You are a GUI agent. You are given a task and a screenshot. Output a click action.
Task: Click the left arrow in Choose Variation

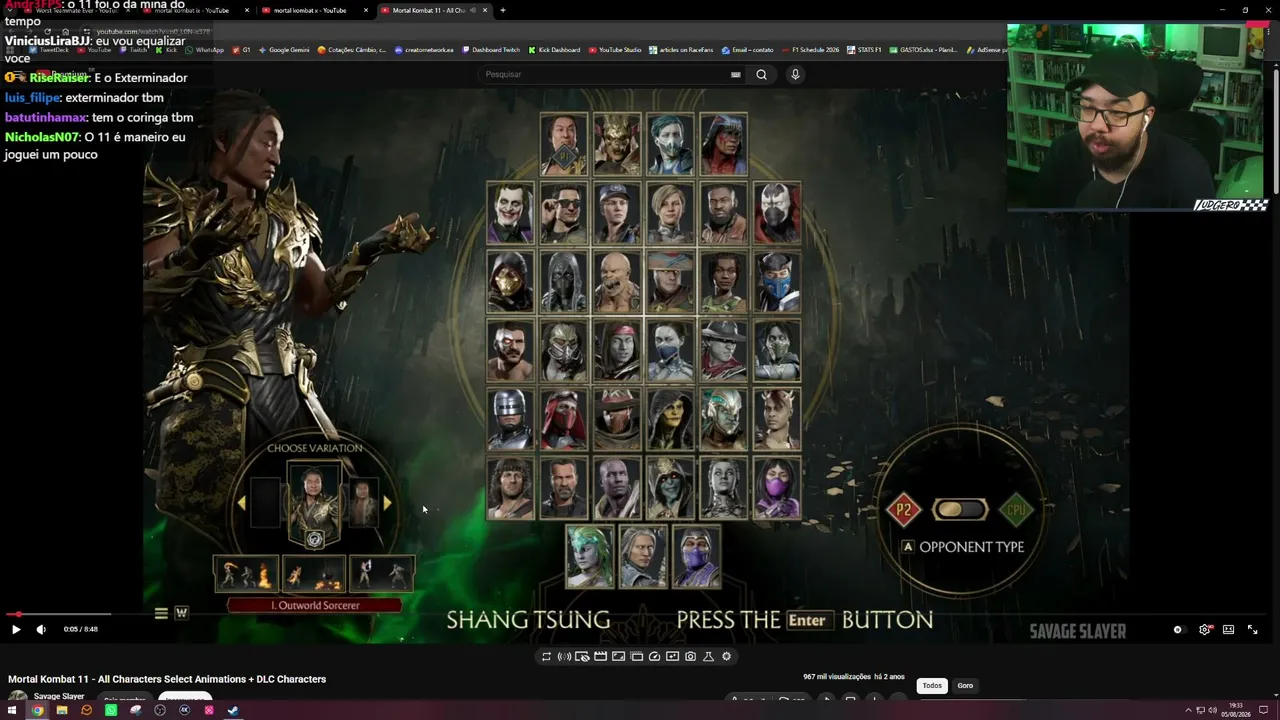(241, 503)
